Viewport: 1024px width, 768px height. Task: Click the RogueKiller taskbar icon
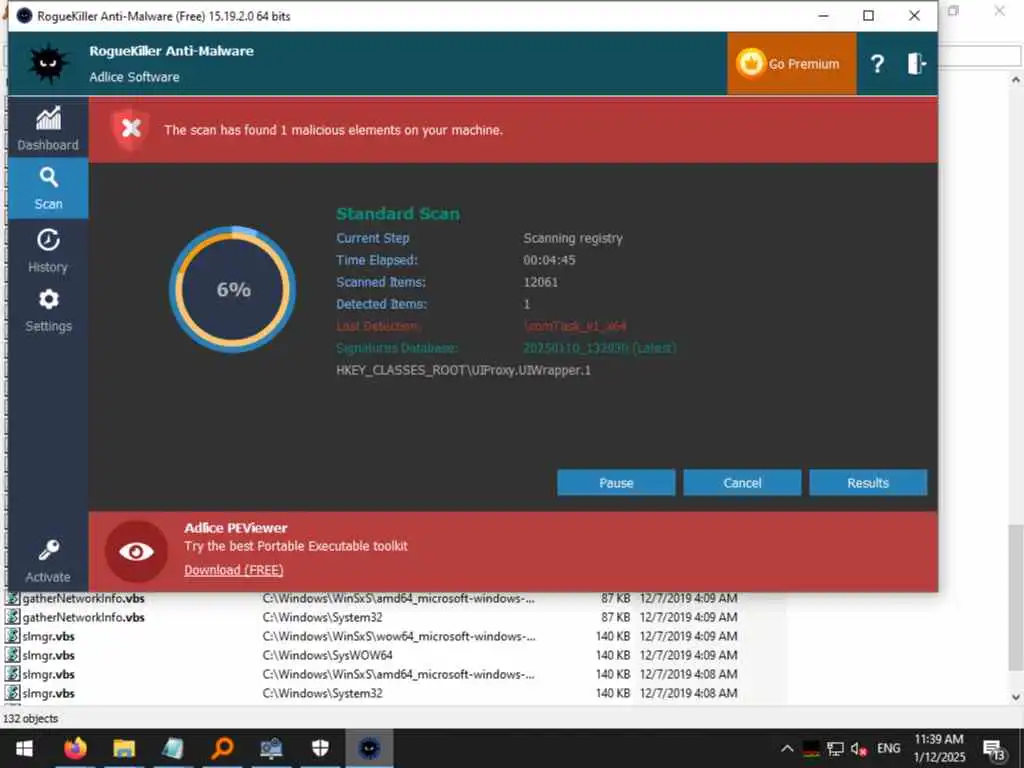pyautogui.click(x=369, y=748)
